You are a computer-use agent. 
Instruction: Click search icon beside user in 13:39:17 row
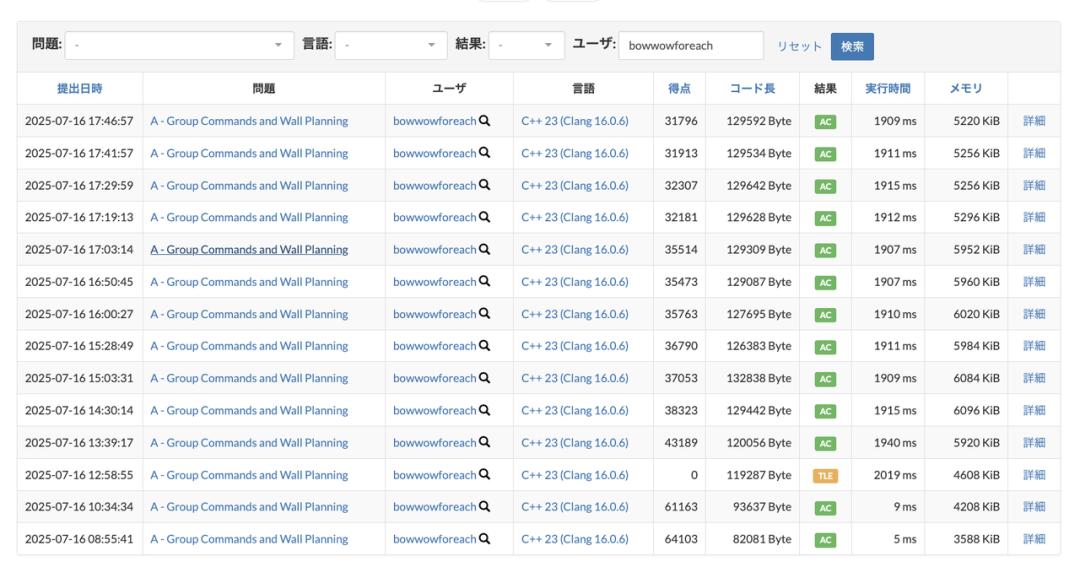coord(485,442)
